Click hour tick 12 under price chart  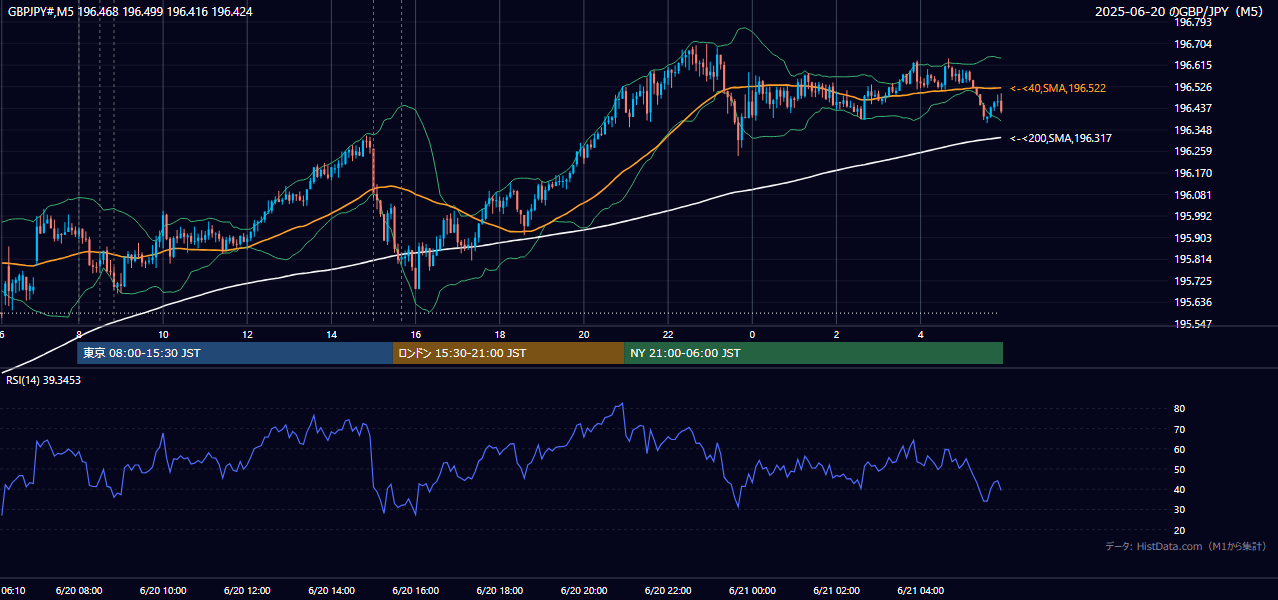247,334
